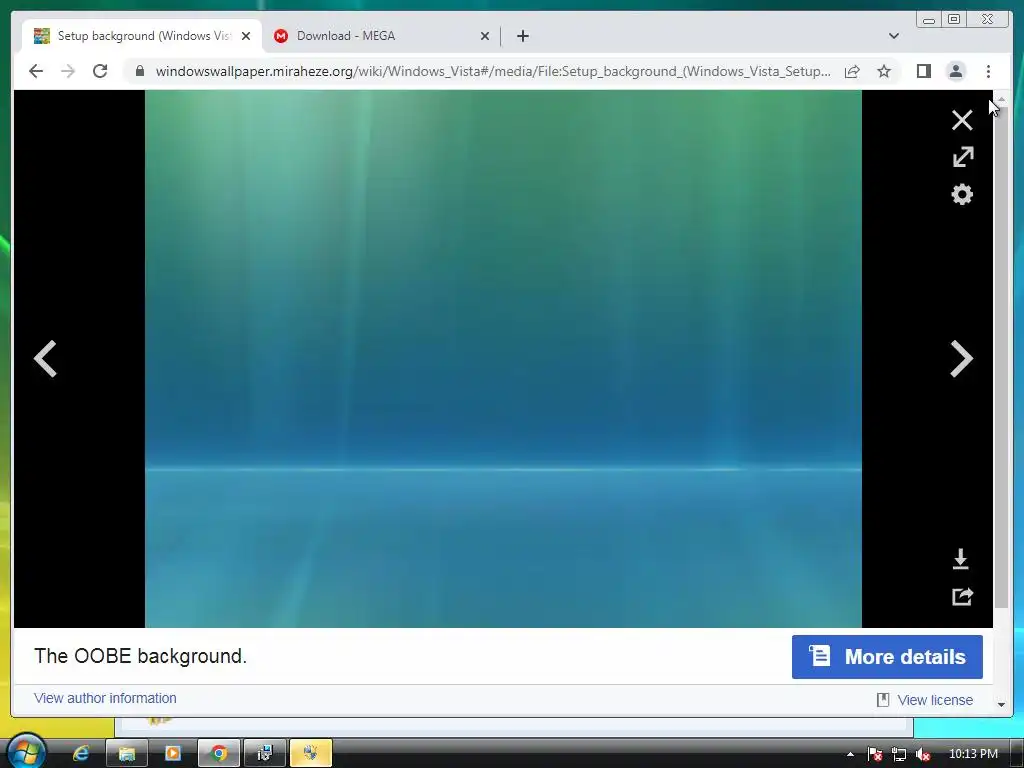Go back in browser history
Image resolution: width=1024 pixels, height=768 pixels.
click(36, 71)
